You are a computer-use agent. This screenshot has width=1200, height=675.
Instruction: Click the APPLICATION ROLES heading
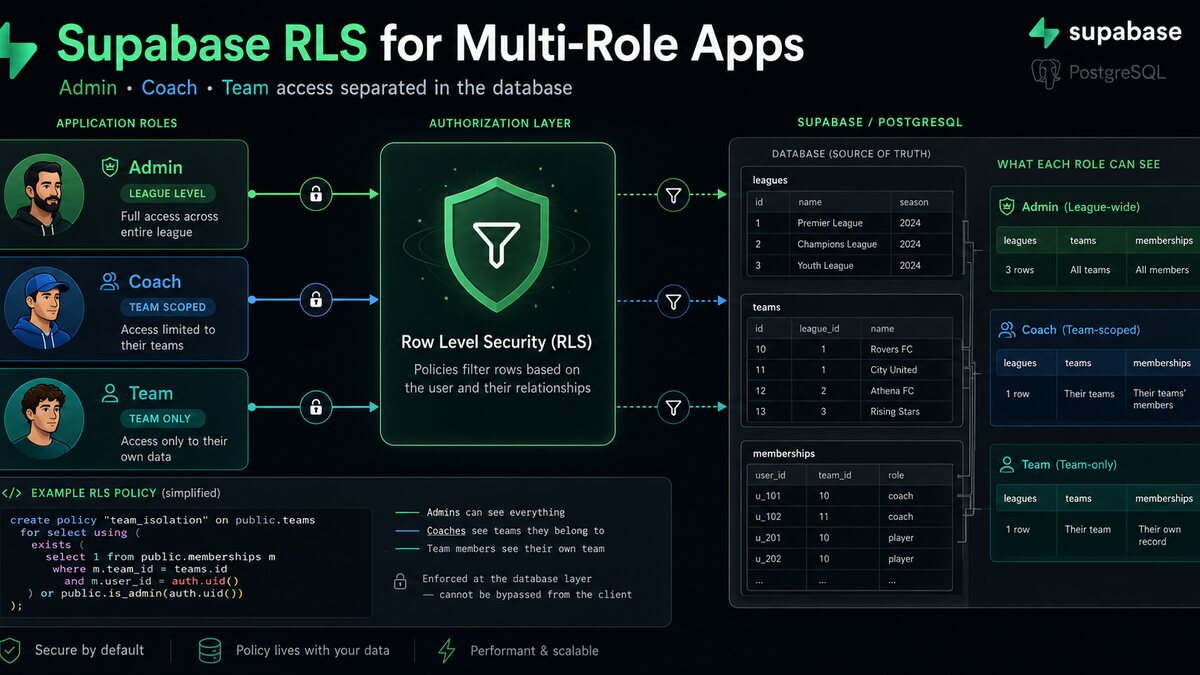(x=117, y=123)
